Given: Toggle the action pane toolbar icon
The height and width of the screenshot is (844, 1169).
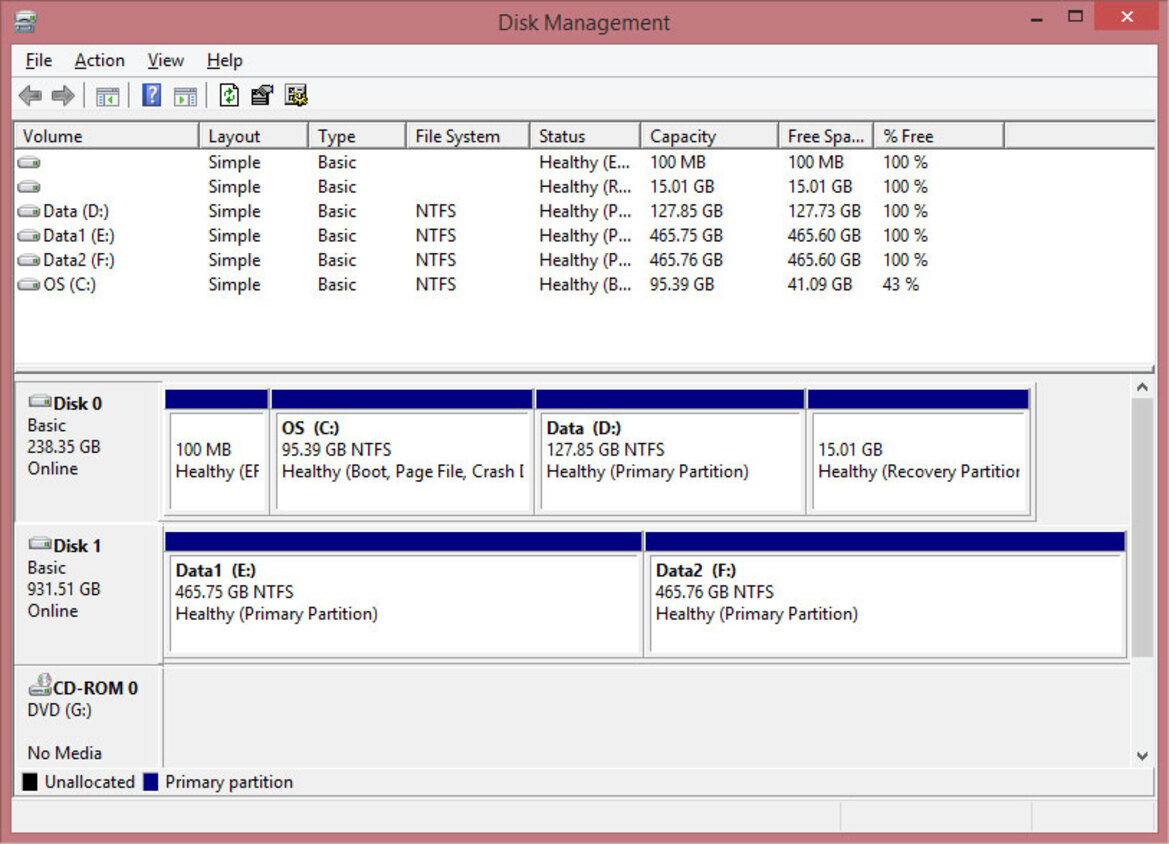Looking at the screenshot, I should pos(185,96).
